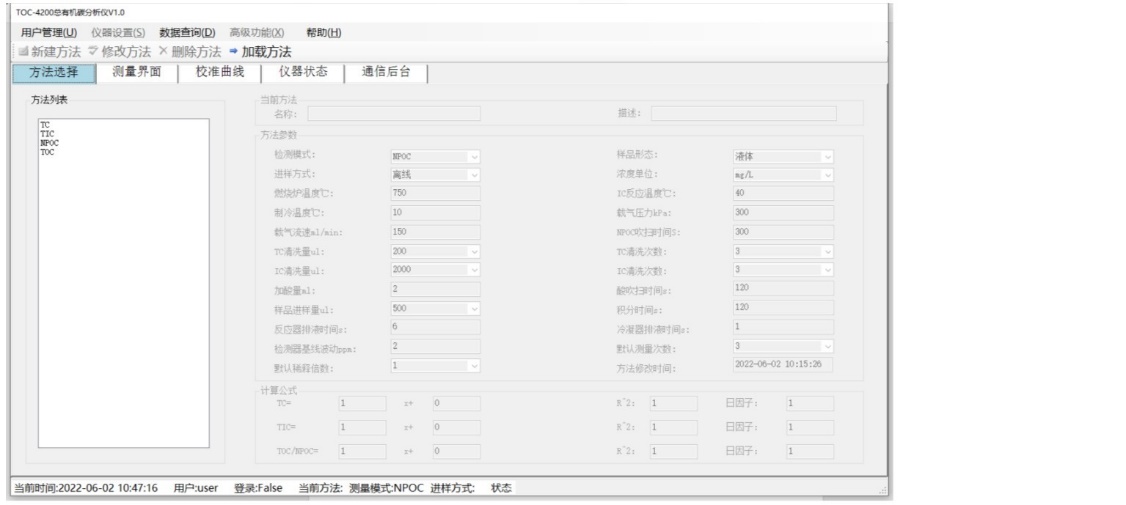The width and height of the screenshot is (1126, 505).
Task: Click the 删除方法 toolbar button
Action: 190,52
